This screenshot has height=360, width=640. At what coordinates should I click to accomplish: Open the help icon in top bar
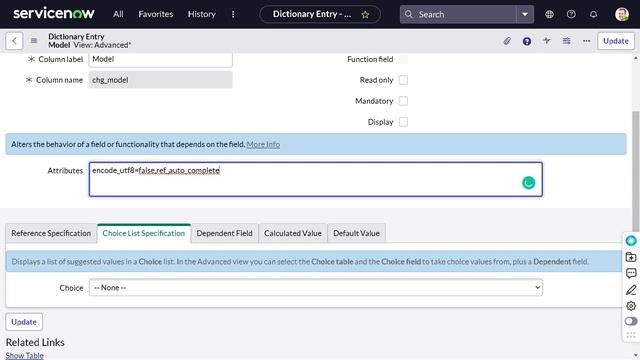[571, 14]
